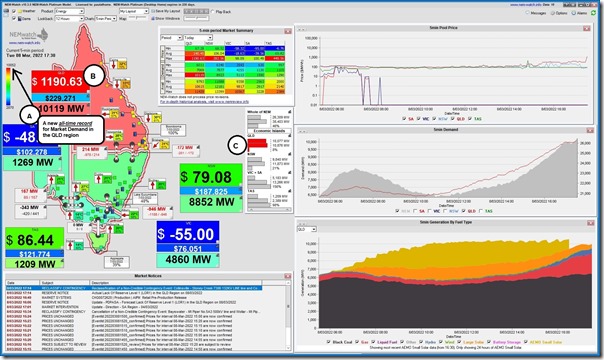Screen dimensions: 604x360
Task: Sort market notices by Subject column header
Action: click(x=65, y=283)
